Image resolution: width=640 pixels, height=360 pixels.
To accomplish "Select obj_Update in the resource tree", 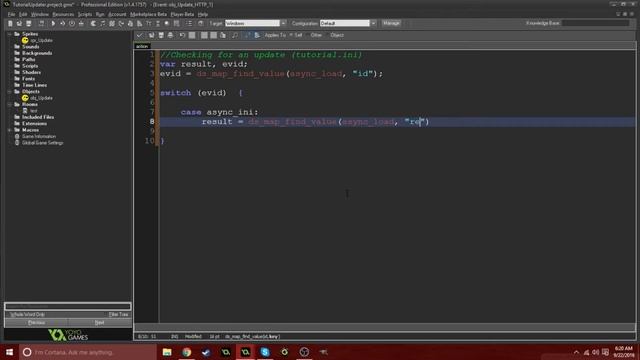I will pyautogui.click(x=41, y=98).
